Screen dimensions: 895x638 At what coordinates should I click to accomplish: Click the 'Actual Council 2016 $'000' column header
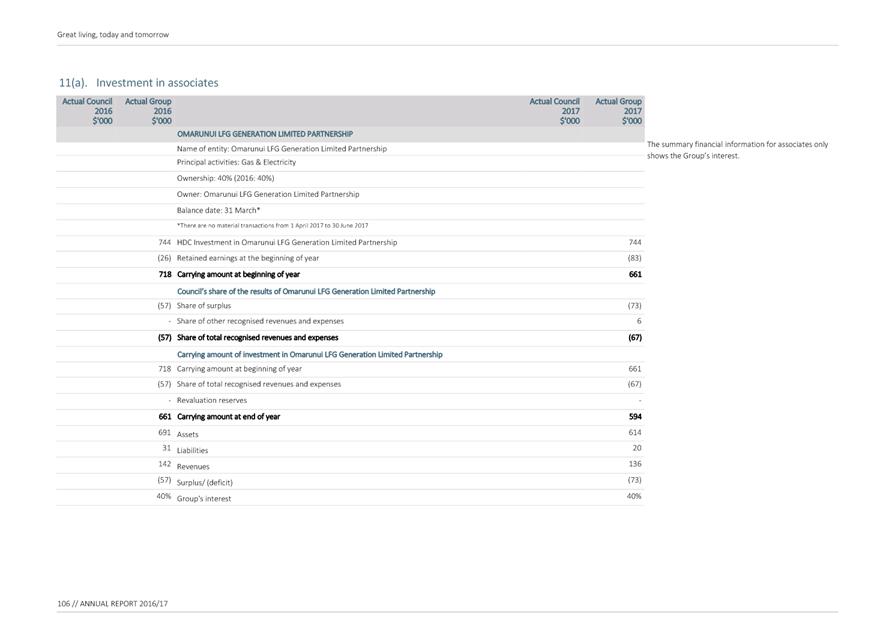[87, 111]
